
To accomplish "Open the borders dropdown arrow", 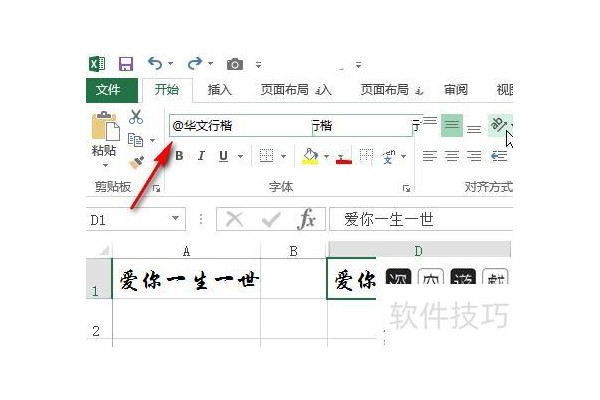I will tap(284, 156).
